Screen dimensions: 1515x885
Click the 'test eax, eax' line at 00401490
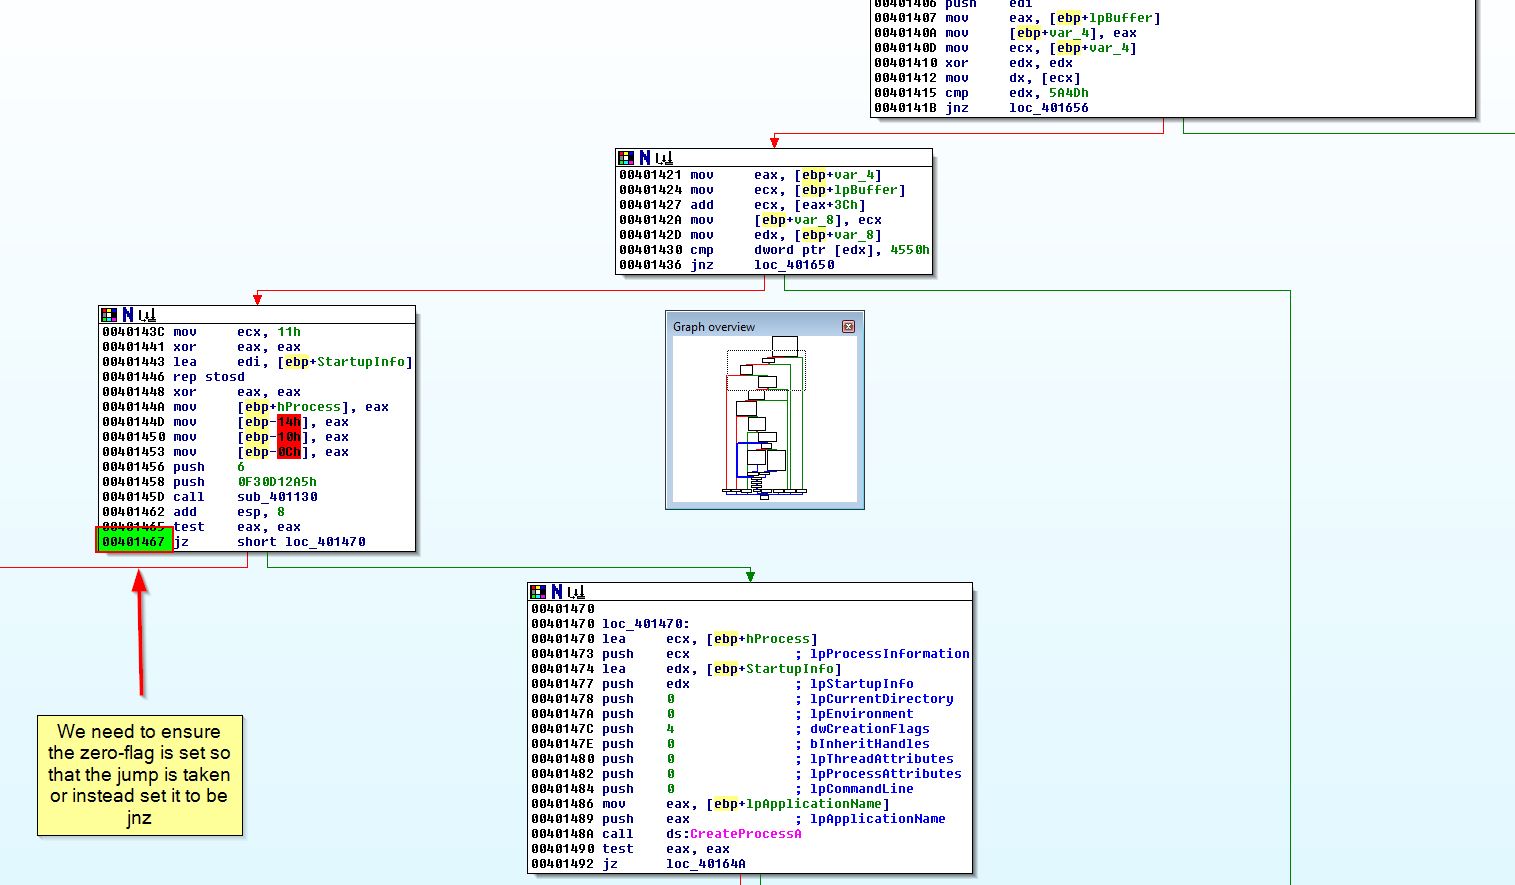point(630,849)
